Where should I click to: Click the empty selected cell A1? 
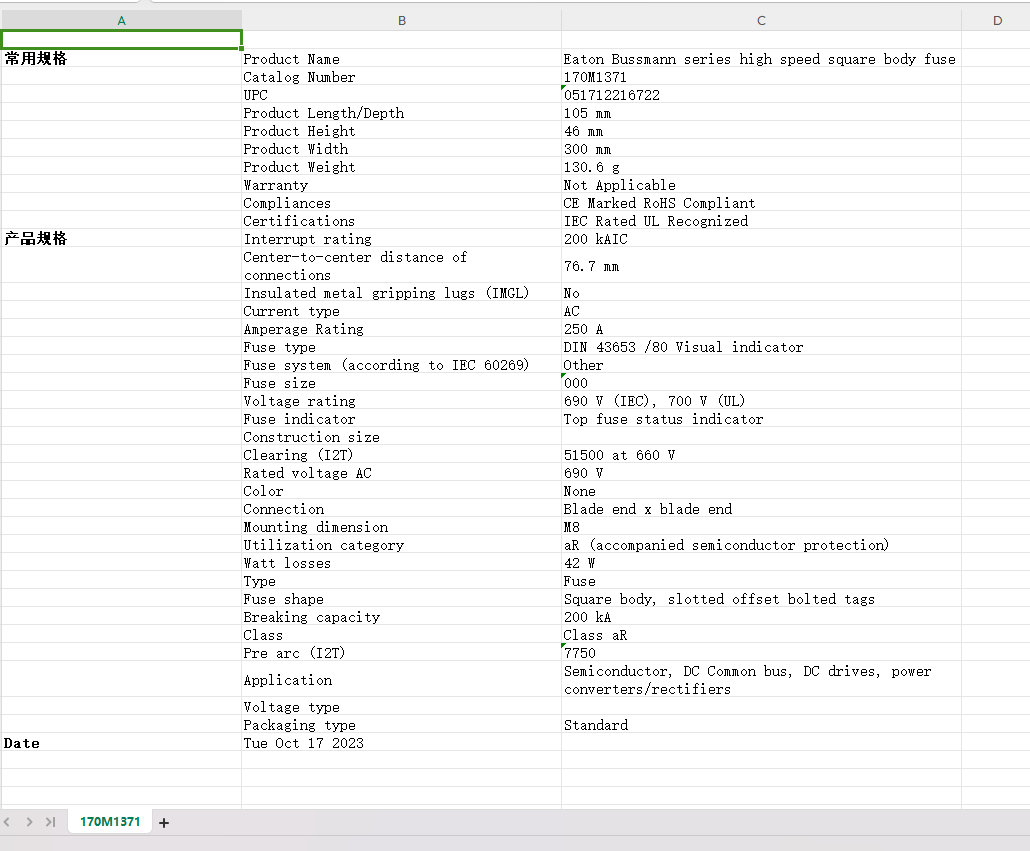122,39
